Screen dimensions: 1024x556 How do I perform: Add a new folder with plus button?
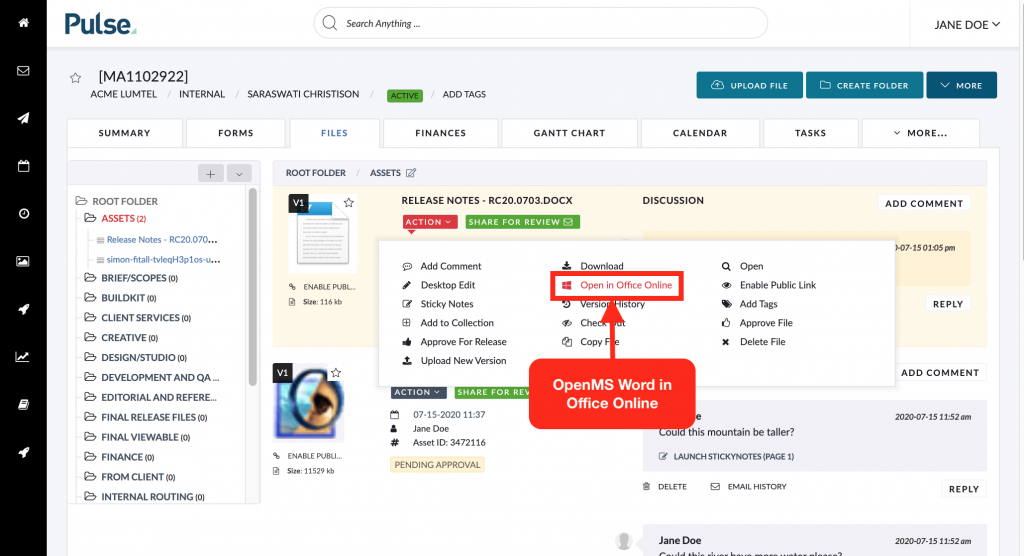click(x=210, y=174)
